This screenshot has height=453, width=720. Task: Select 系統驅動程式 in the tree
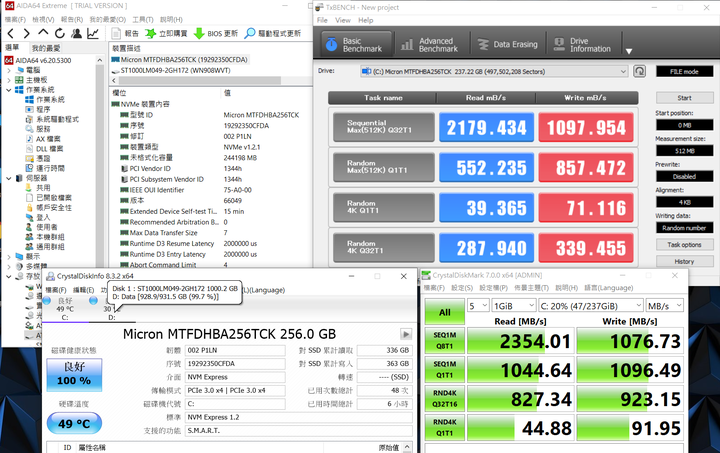pos(57,119)
